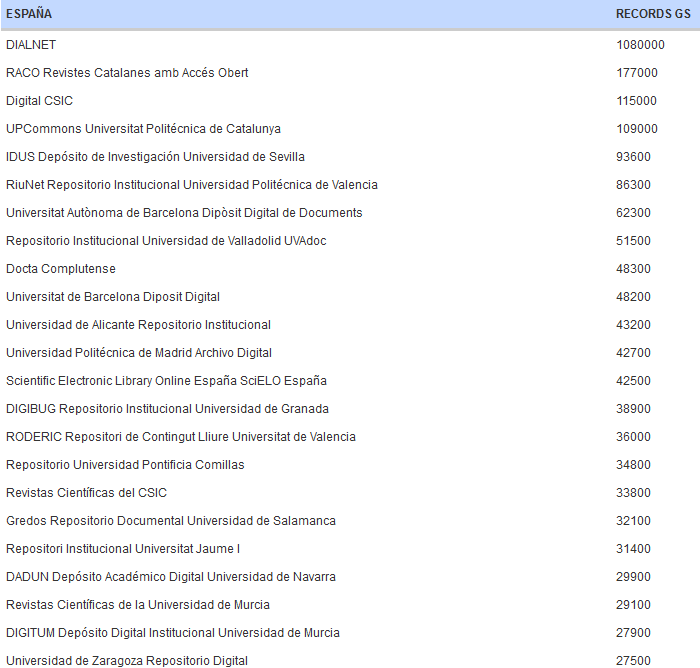Viewport: 700px width, 668px height.
Task: Click DIGIBUG Universidad de Granada entry
Action: tap(167, 409)
